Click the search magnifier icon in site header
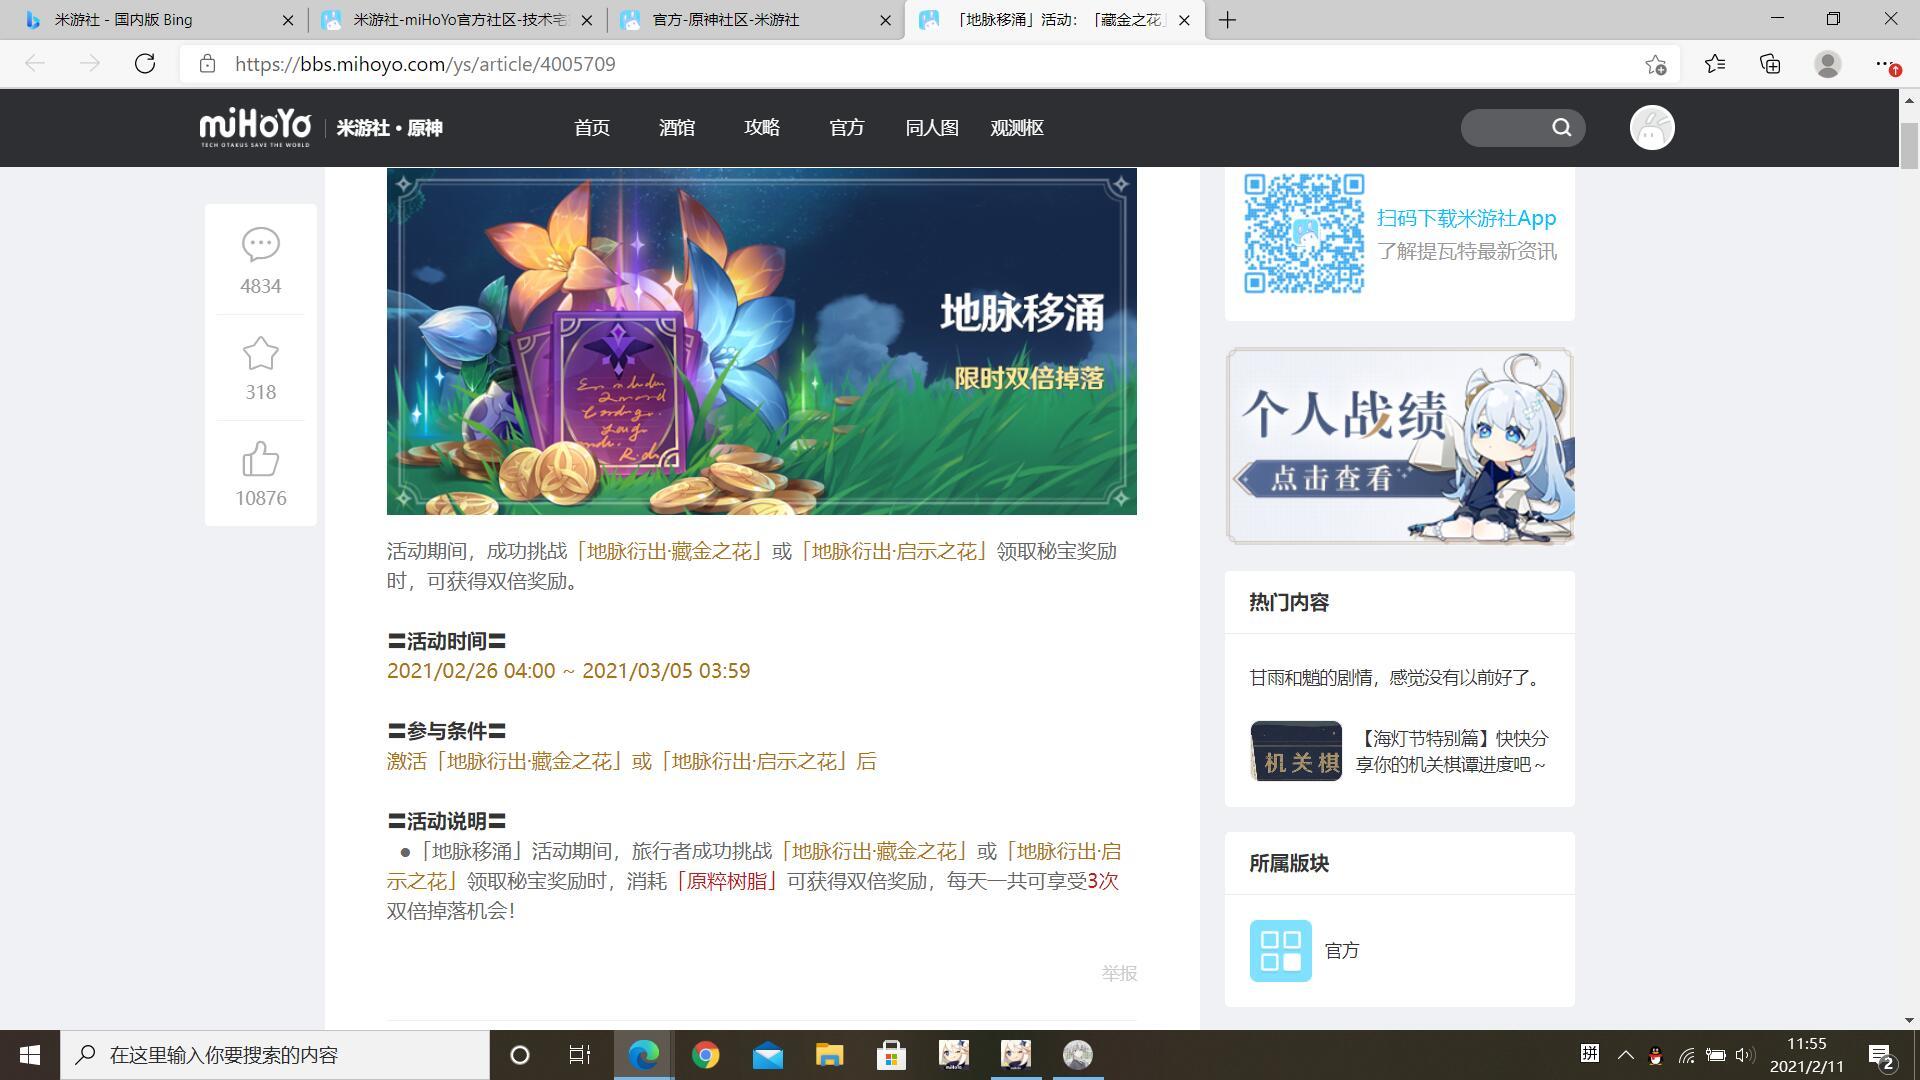This screenshot has width=1920, height=1080. (x=1562, y=127)
